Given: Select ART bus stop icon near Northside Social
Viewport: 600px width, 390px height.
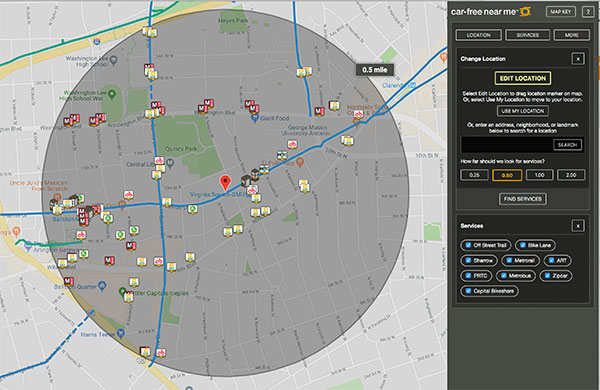Looking at the screenshot, I should (334, 106).
